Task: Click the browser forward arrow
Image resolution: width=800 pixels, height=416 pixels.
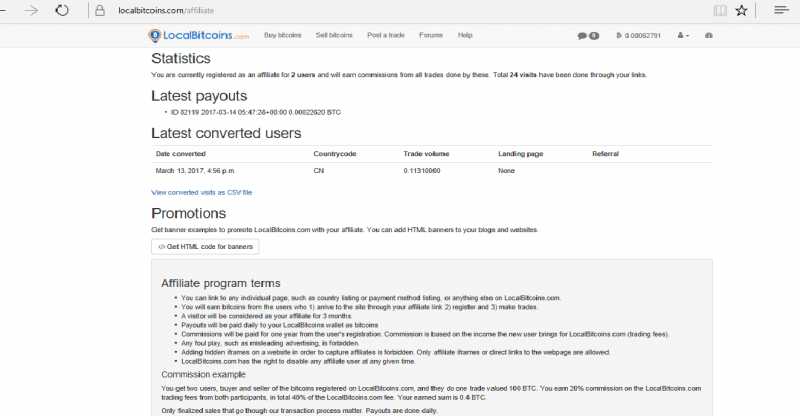Action: coord(31,10)
